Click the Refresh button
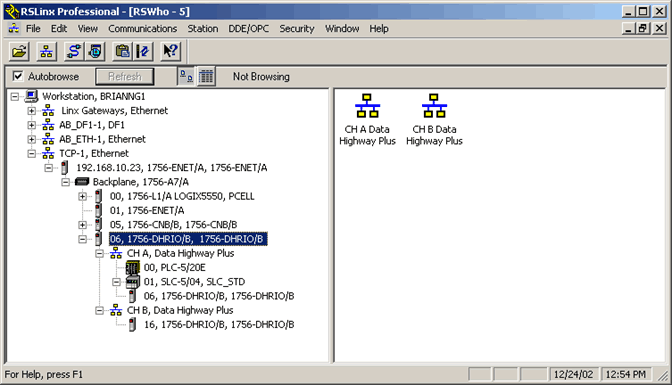This screenshot has width=672, height=385. tap(125, 77)
